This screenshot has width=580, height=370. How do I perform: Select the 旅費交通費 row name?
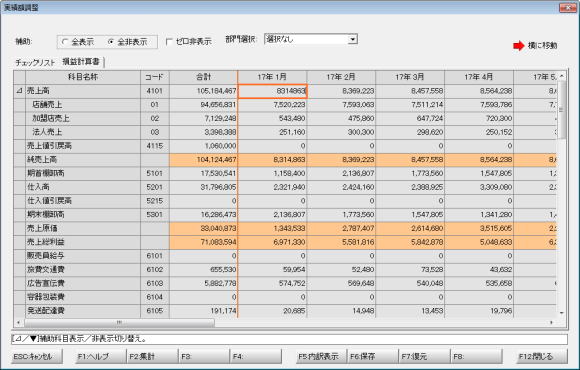45,269
